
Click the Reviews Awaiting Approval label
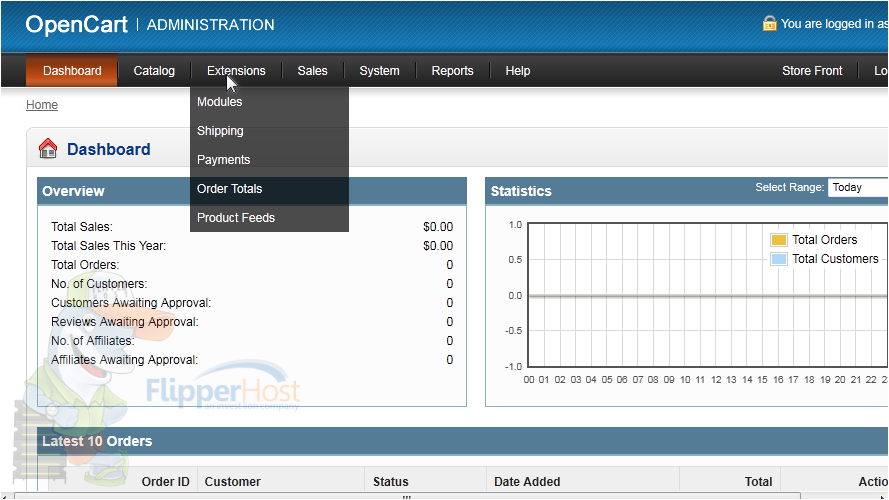125,322
